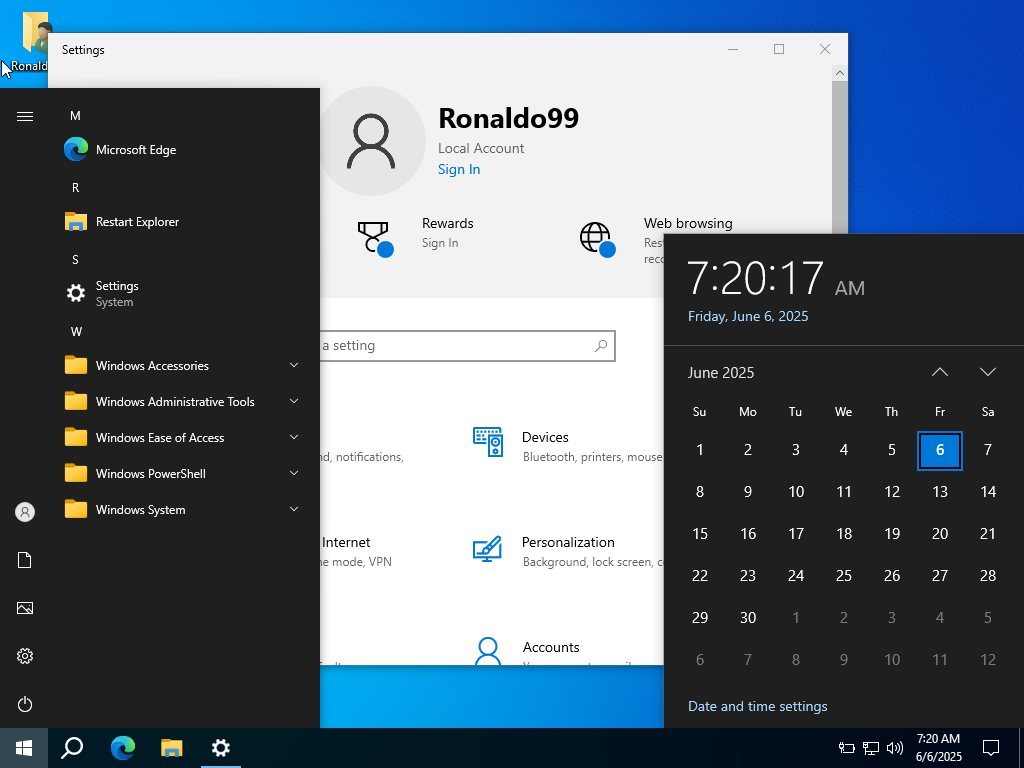Viewport: 1024px width, 768px height.
Task: Click the Settings window vertical scrollbar thumb
Action: coord(840,157)
